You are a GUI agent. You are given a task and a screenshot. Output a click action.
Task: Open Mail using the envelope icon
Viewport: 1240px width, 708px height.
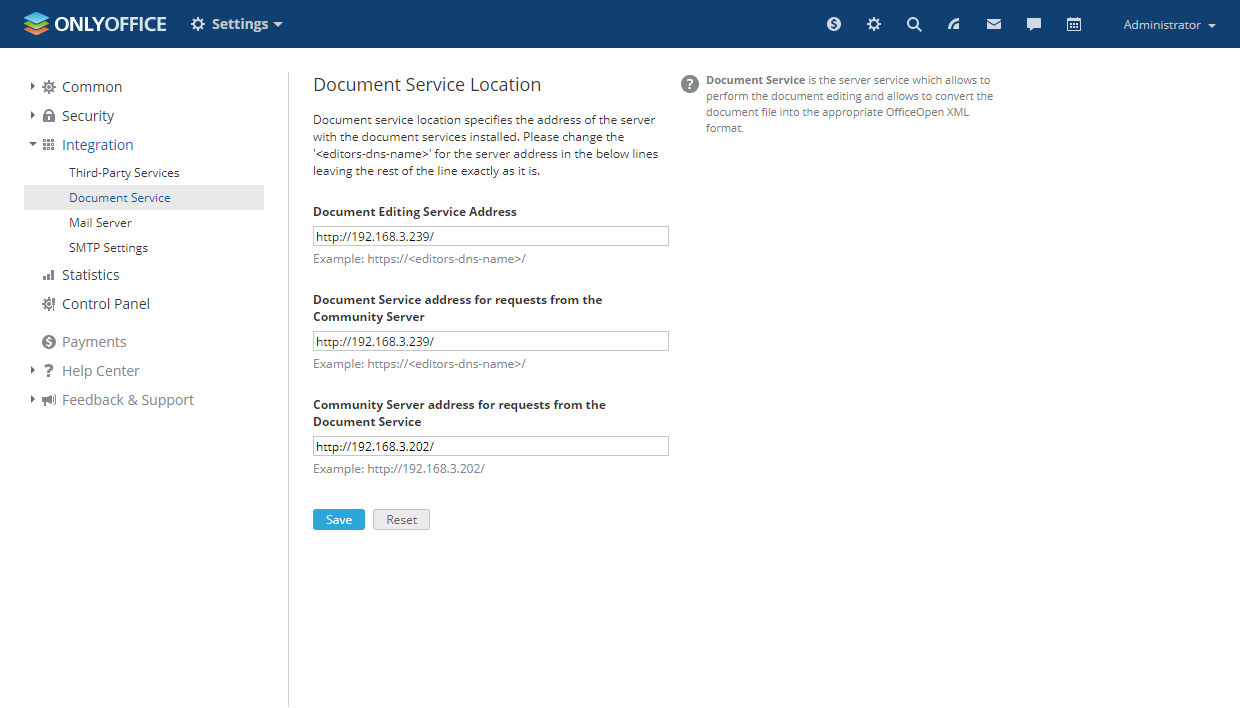pyautogui.click(x=993, y=23)
